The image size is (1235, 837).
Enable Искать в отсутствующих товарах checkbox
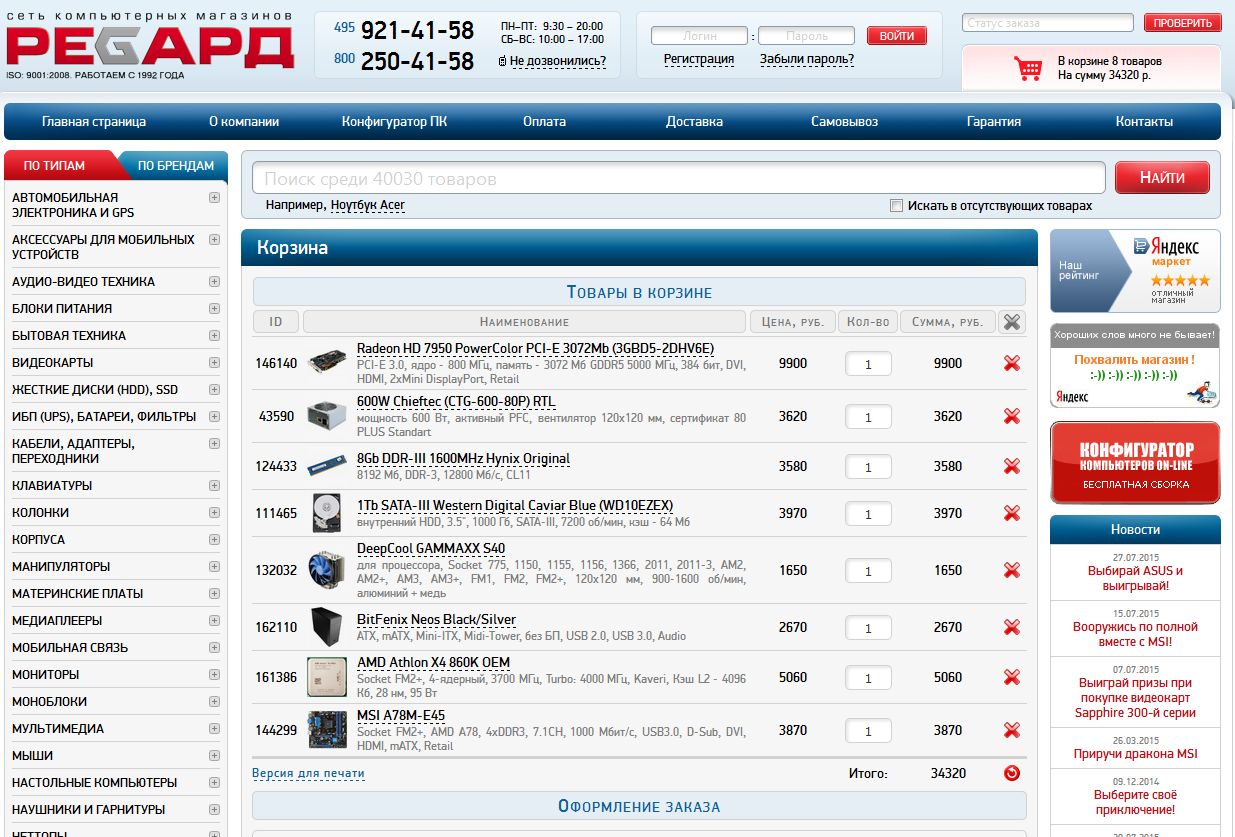pyautogui.click(x=896, y=205)
